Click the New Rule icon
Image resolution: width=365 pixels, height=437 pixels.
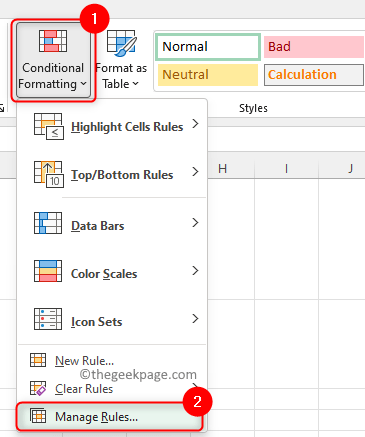point(38,360)
